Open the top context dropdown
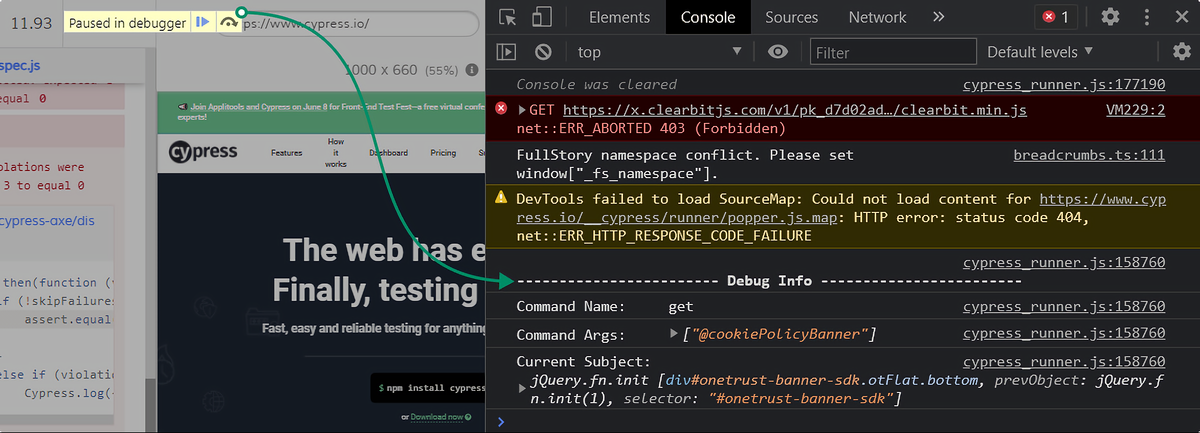 660,51
